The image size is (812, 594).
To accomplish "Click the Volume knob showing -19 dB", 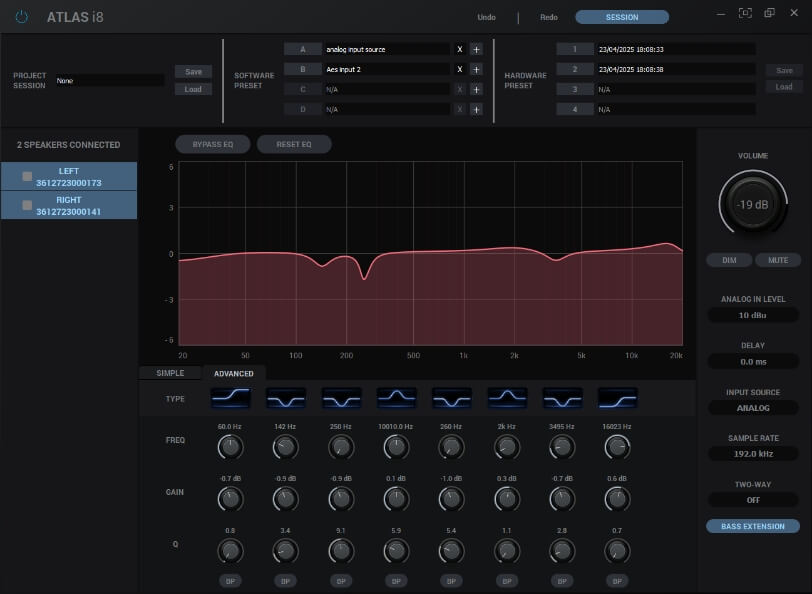I will coord(753,204).
